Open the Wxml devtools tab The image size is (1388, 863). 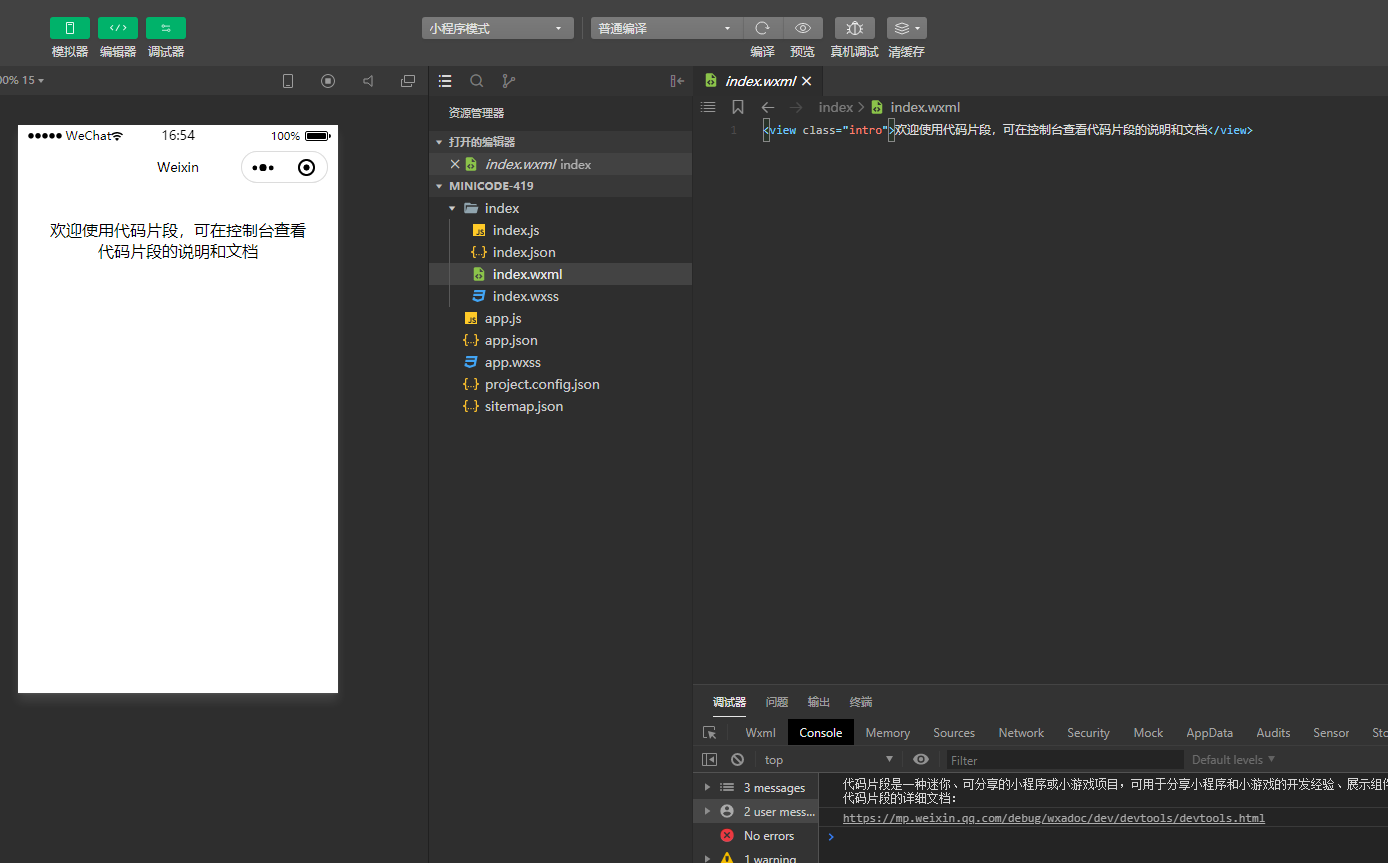coord(760,733)
